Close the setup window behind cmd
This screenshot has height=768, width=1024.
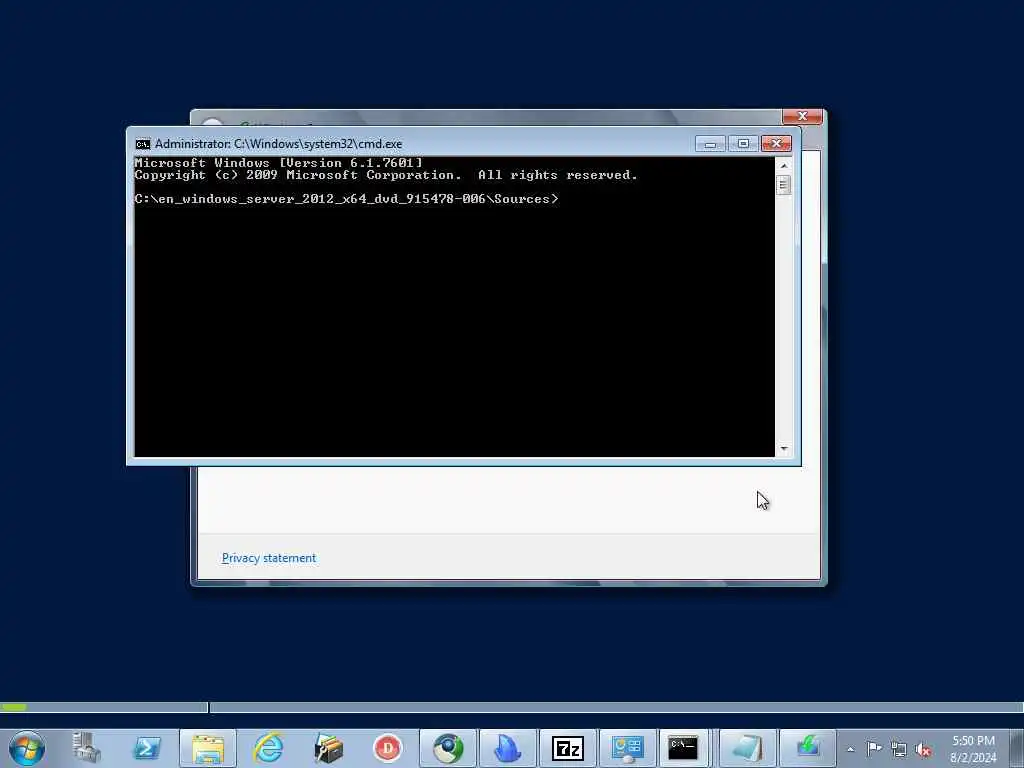click(802, 116)
